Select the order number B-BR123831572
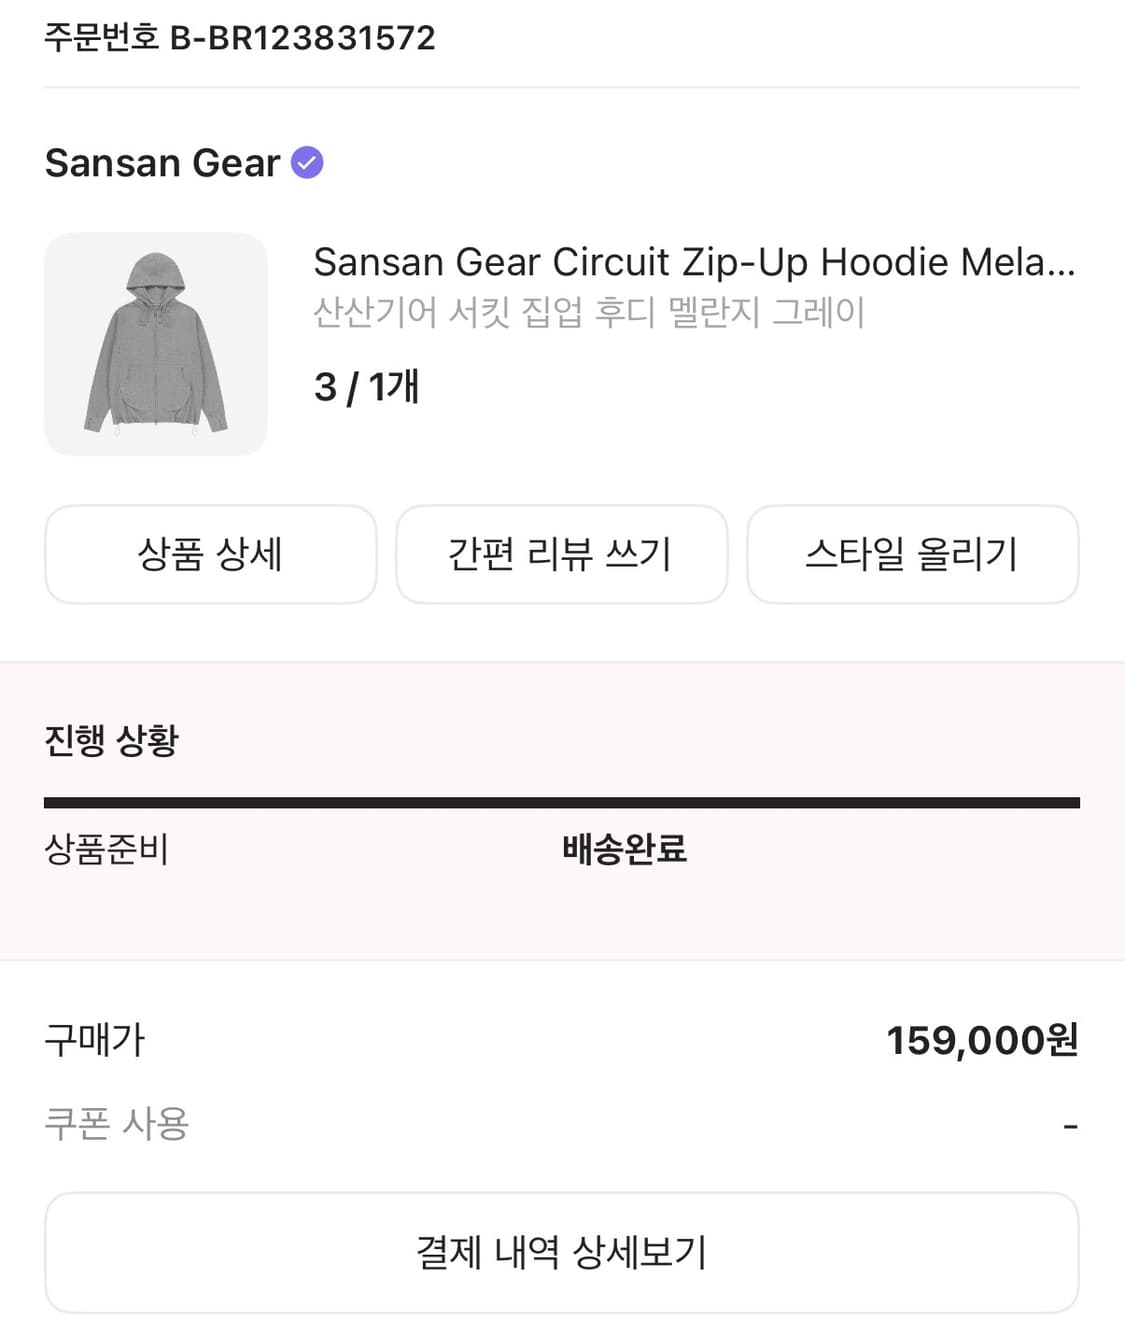This screenshot has width=1125, height=1333. click(303, 38)
